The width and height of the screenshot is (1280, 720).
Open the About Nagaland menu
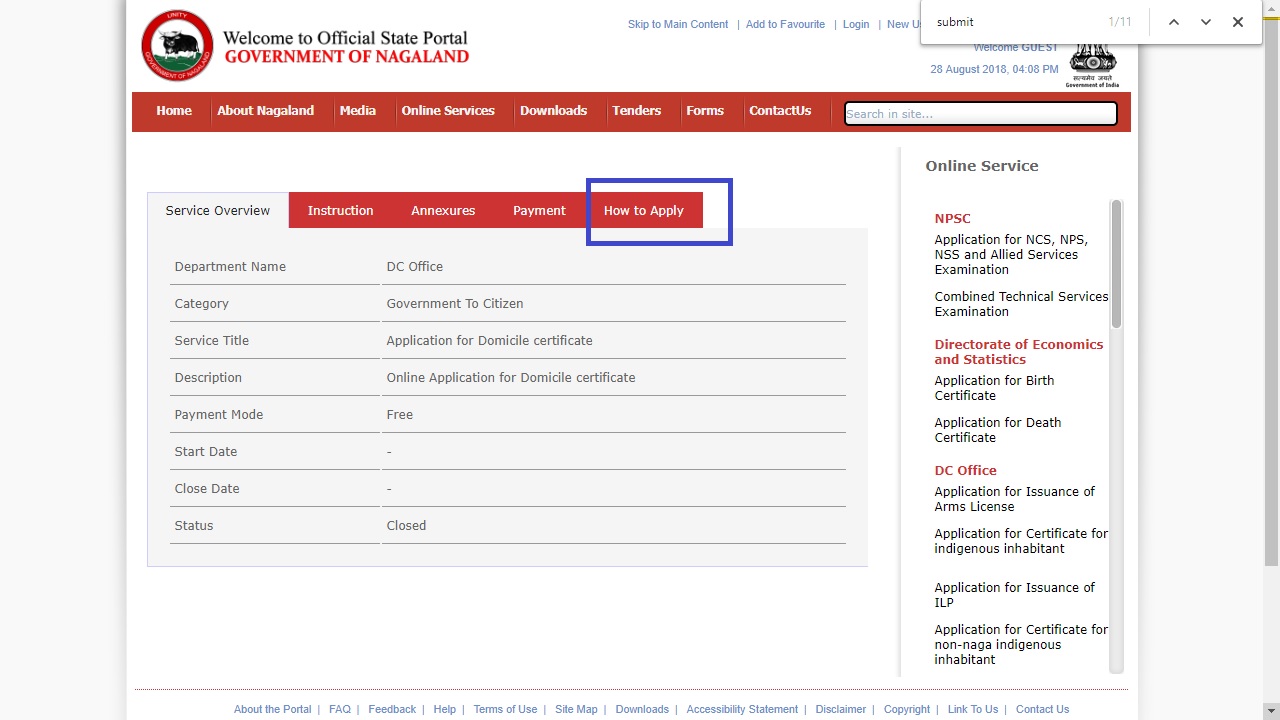265,111
